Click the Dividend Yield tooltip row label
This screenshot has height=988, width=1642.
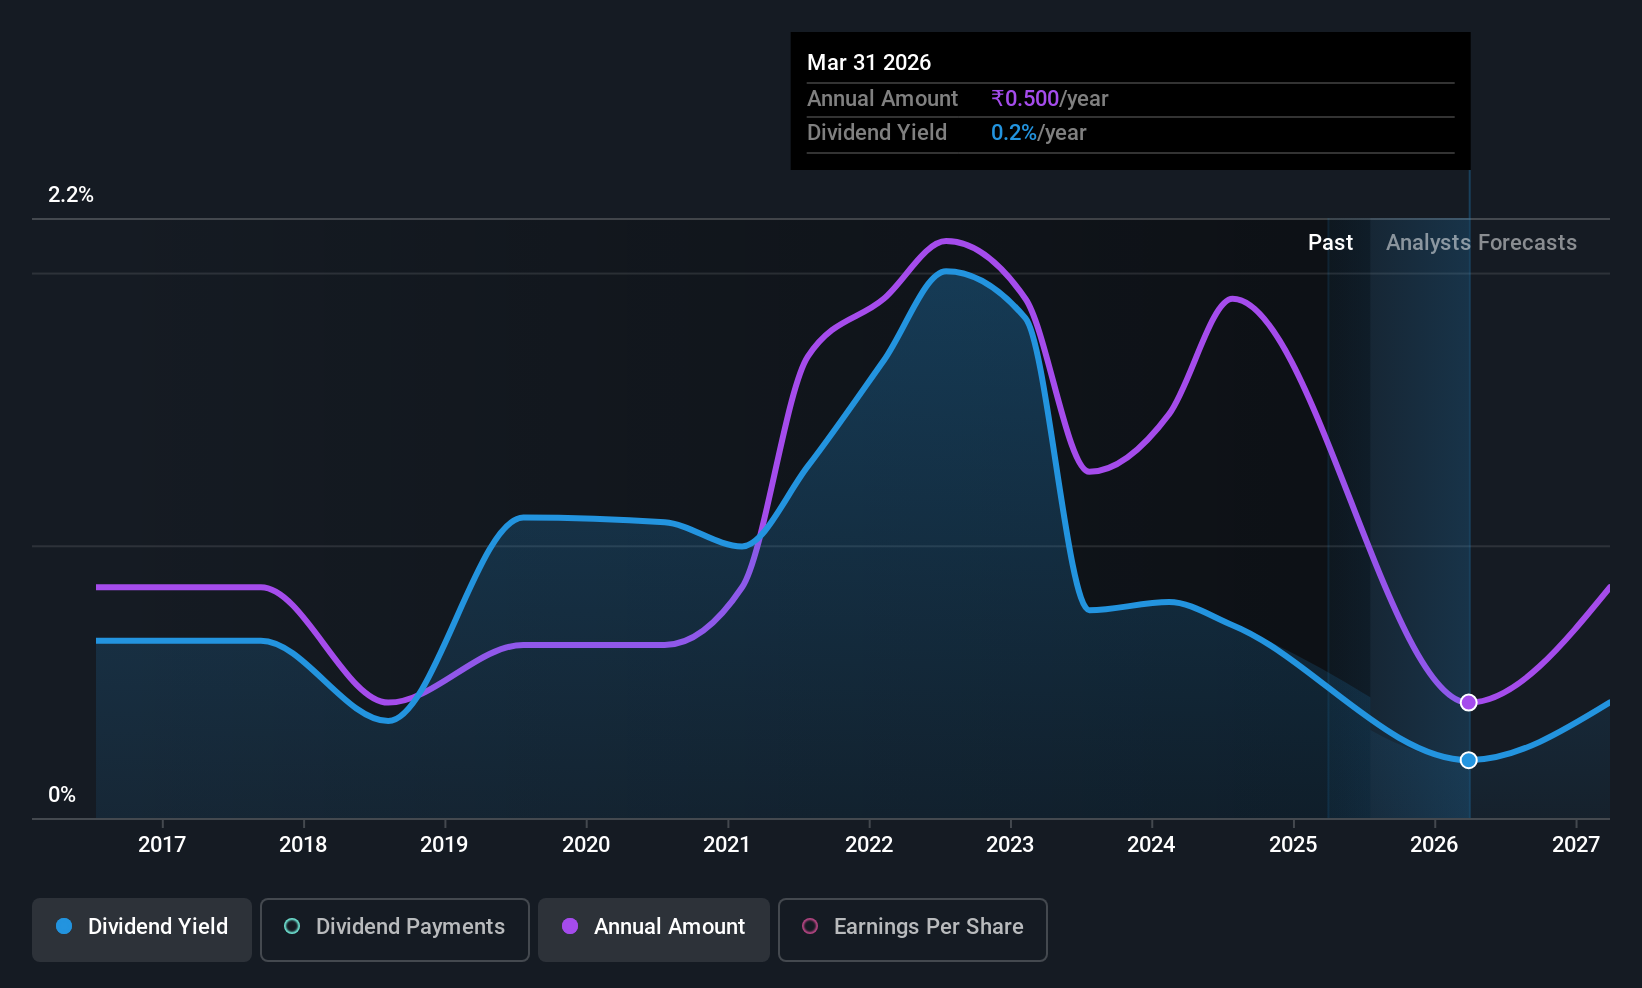[x=877, y=133]
